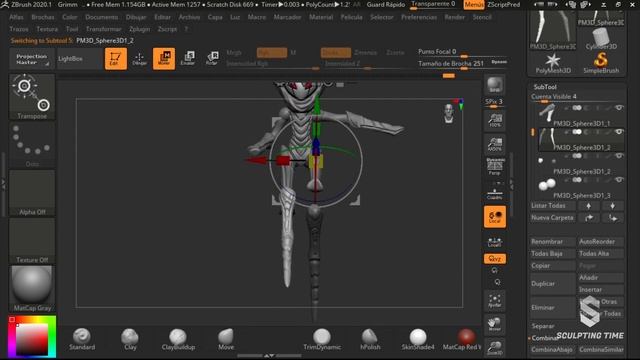Image resolution: width=640 pixels, height=360 pixels.
Task: Select the TrimDynamic brush
Action: (322, 339)
